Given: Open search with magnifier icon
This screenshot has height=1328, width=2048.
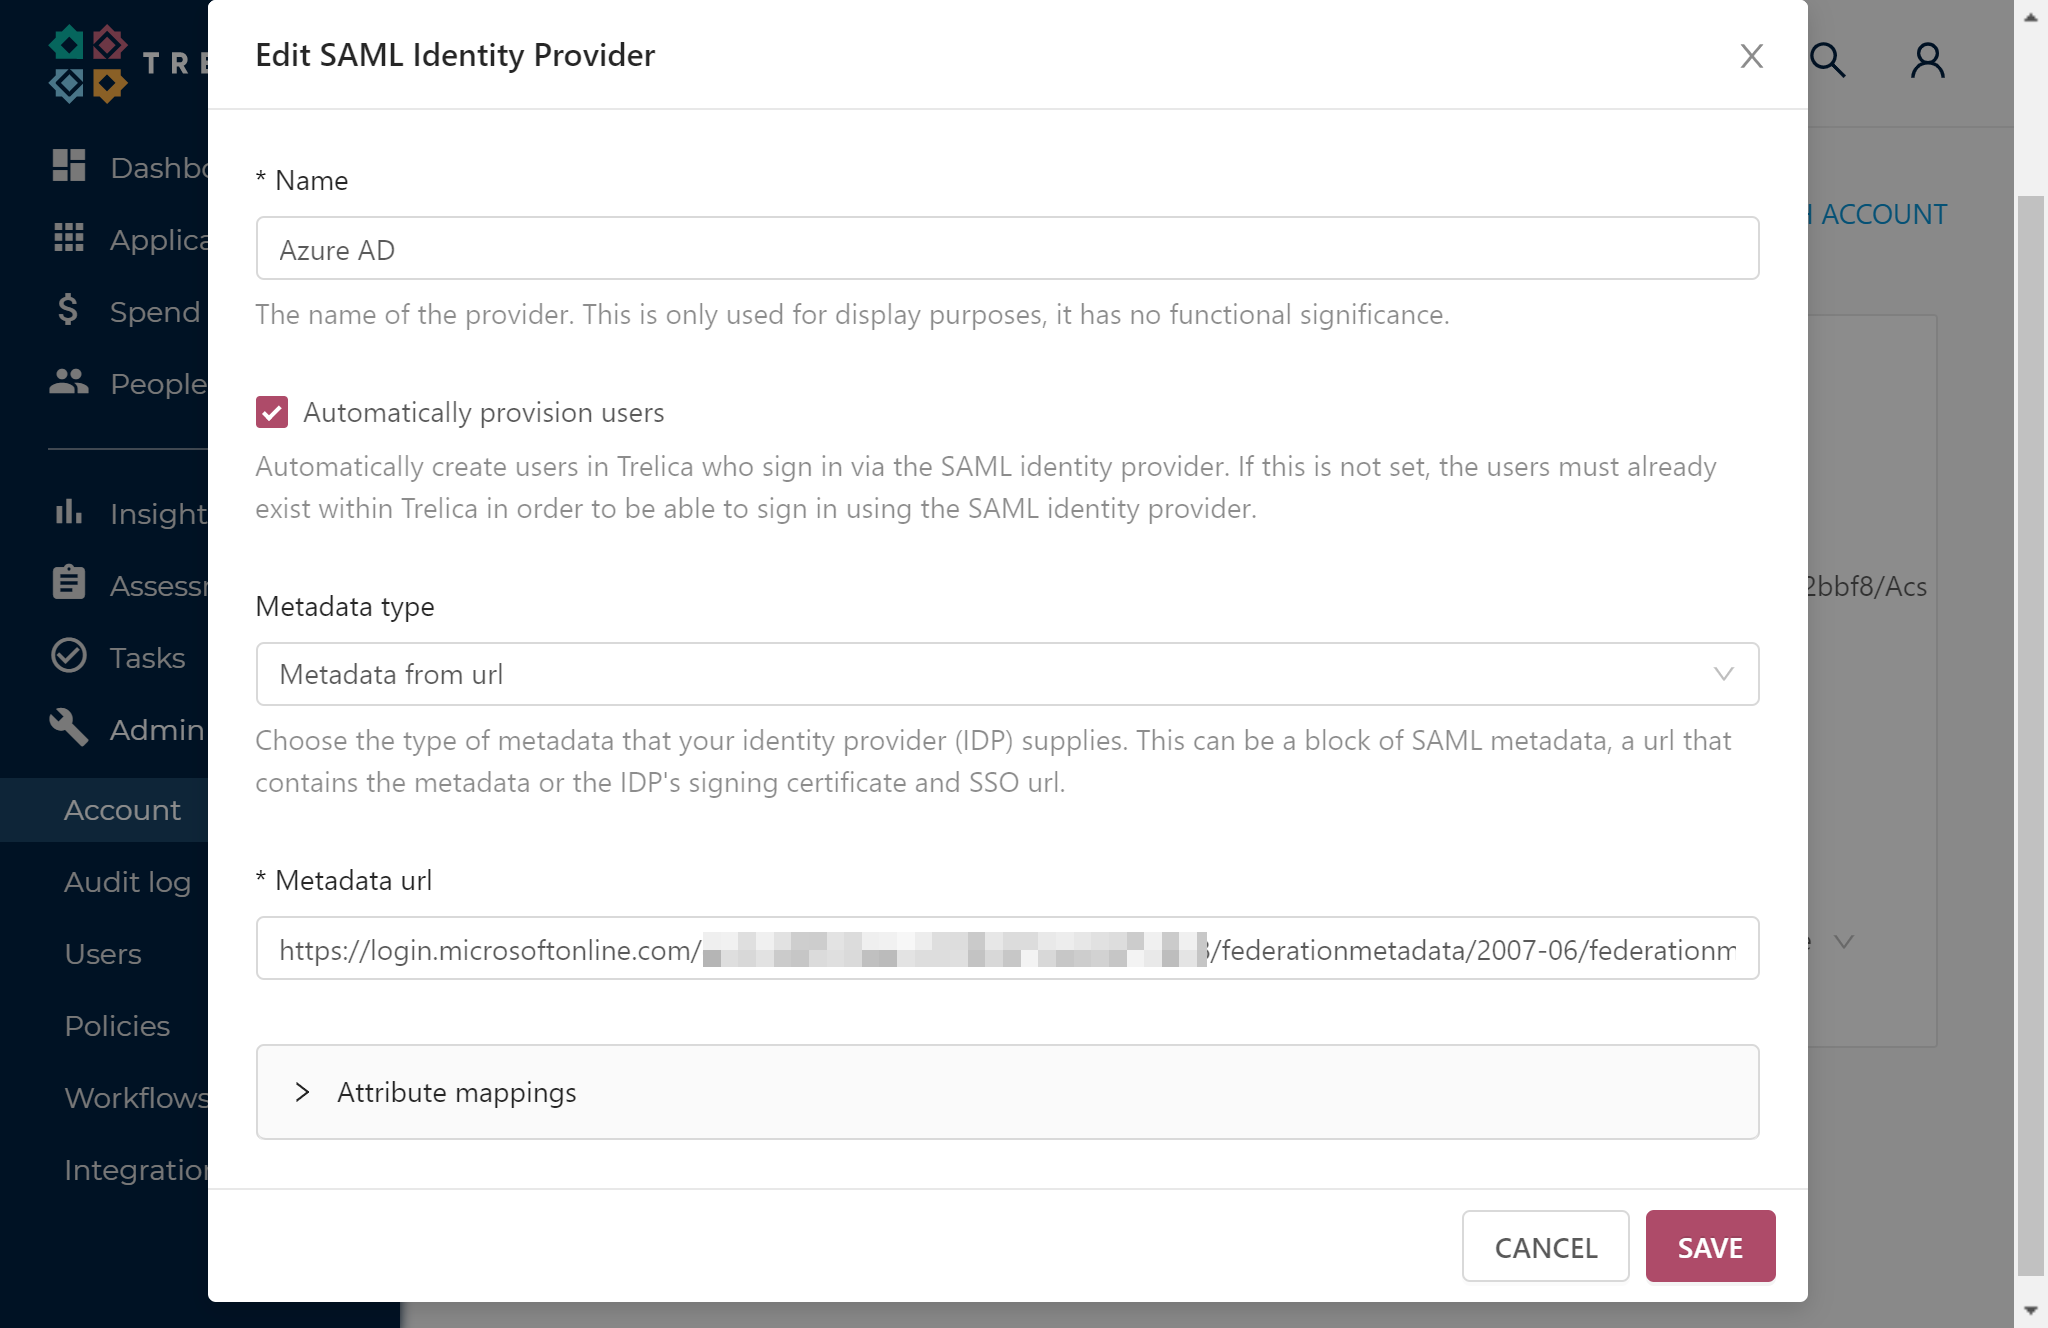Looking at the screenshot, I should coord(1828,60).
